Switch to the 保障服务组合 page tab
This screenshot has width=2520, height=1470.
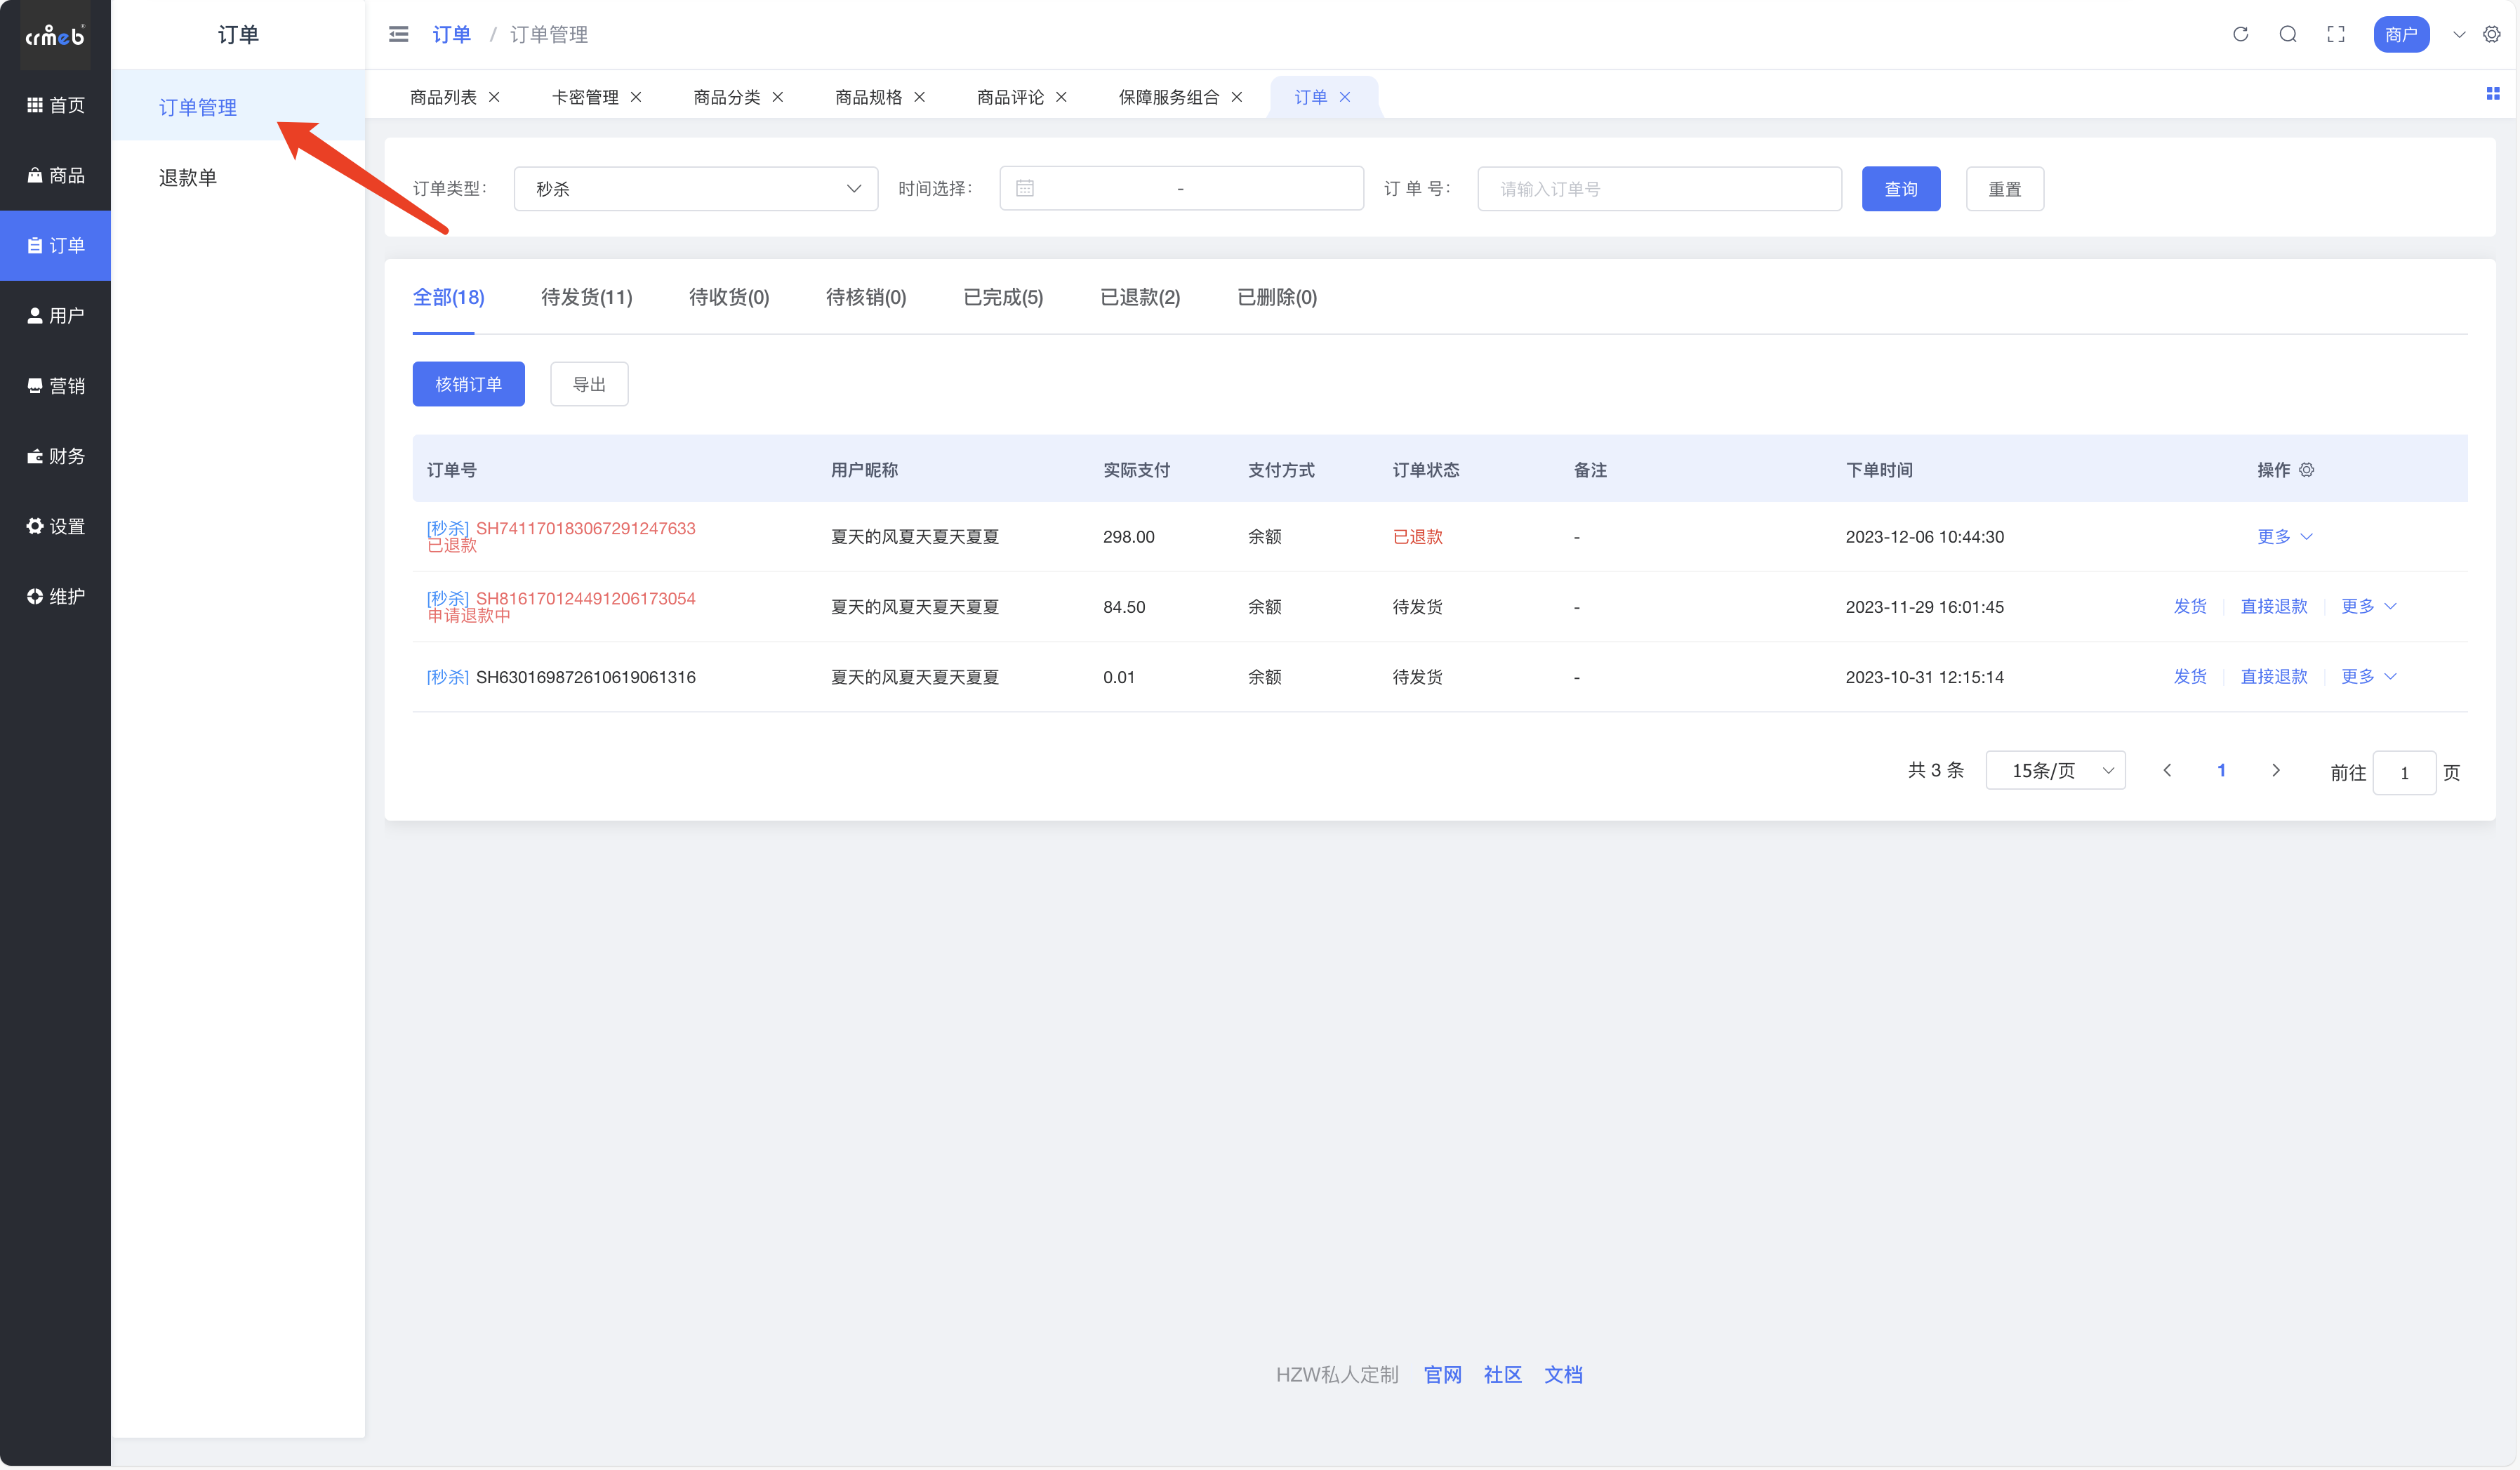(x=1168, y=97)
